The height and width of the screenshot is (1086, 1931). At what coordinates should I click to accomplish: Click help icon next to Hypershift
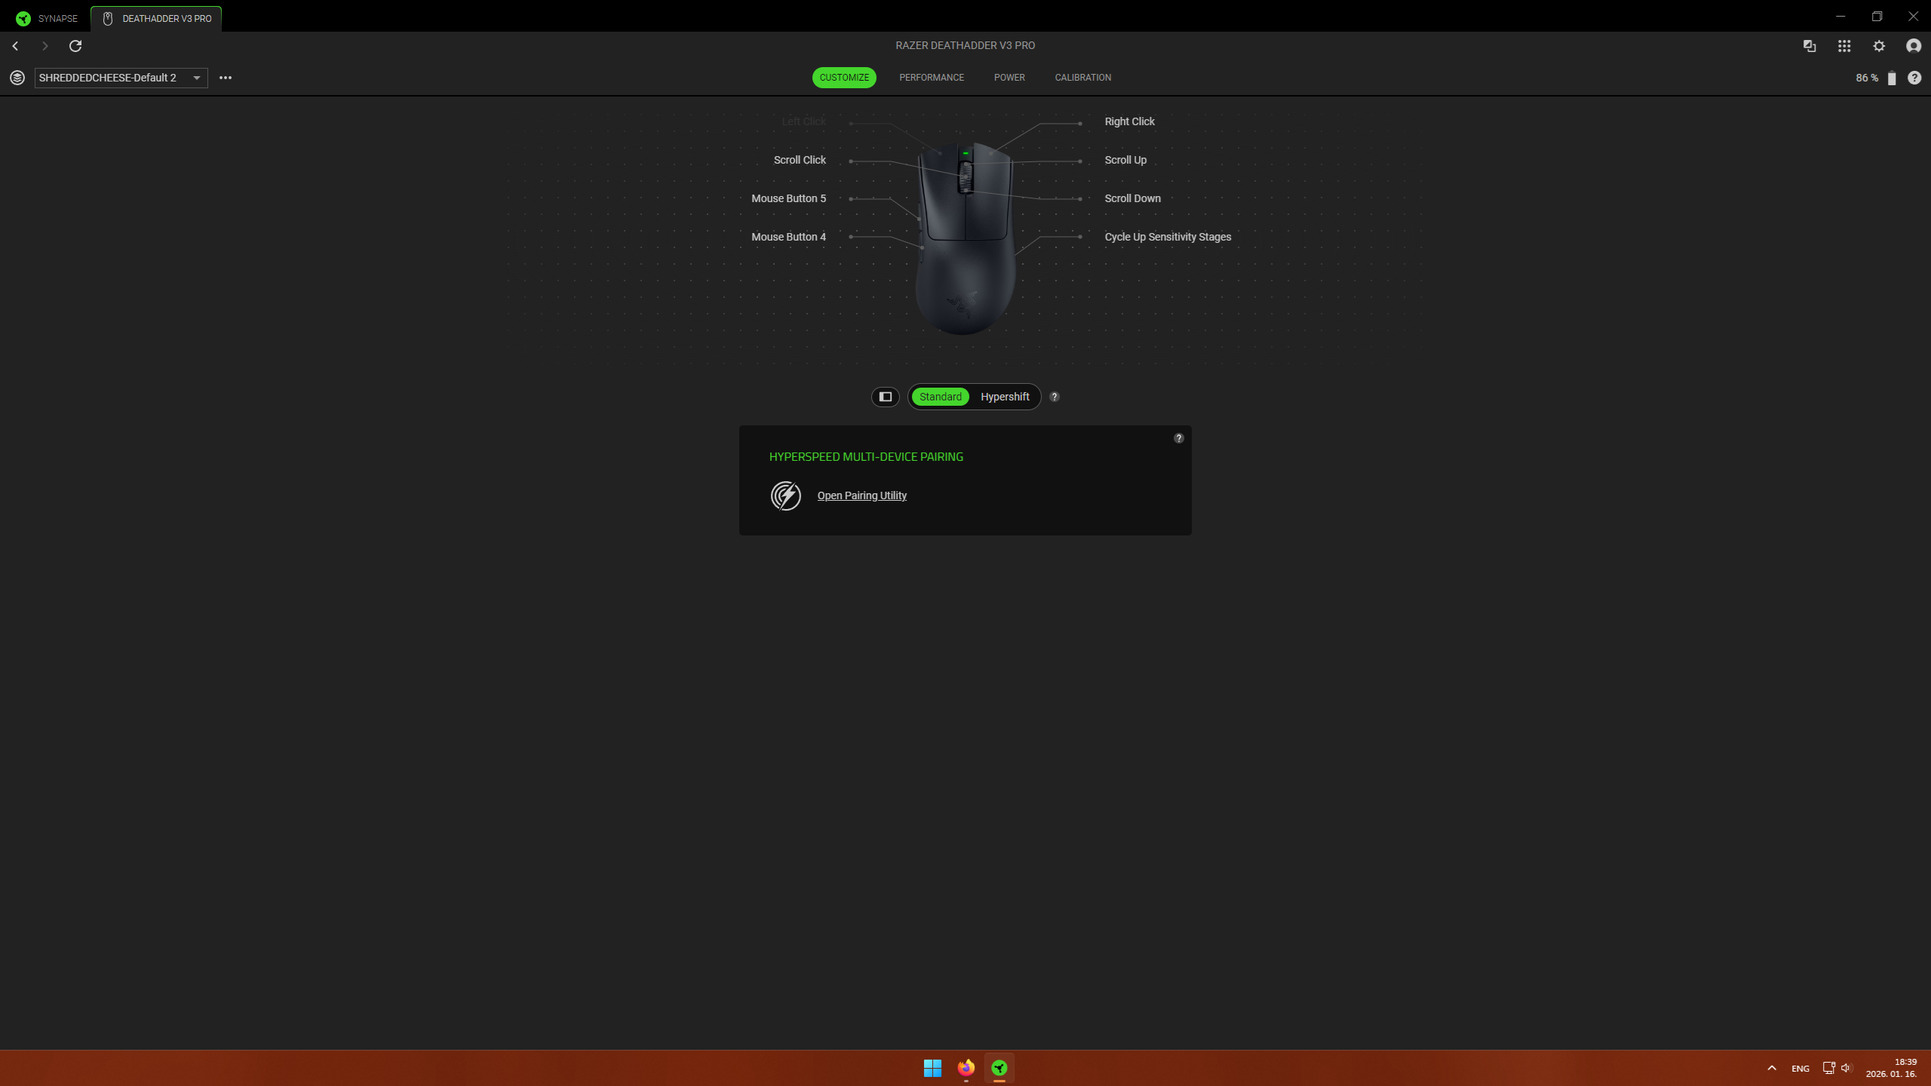coord(1054,397)
